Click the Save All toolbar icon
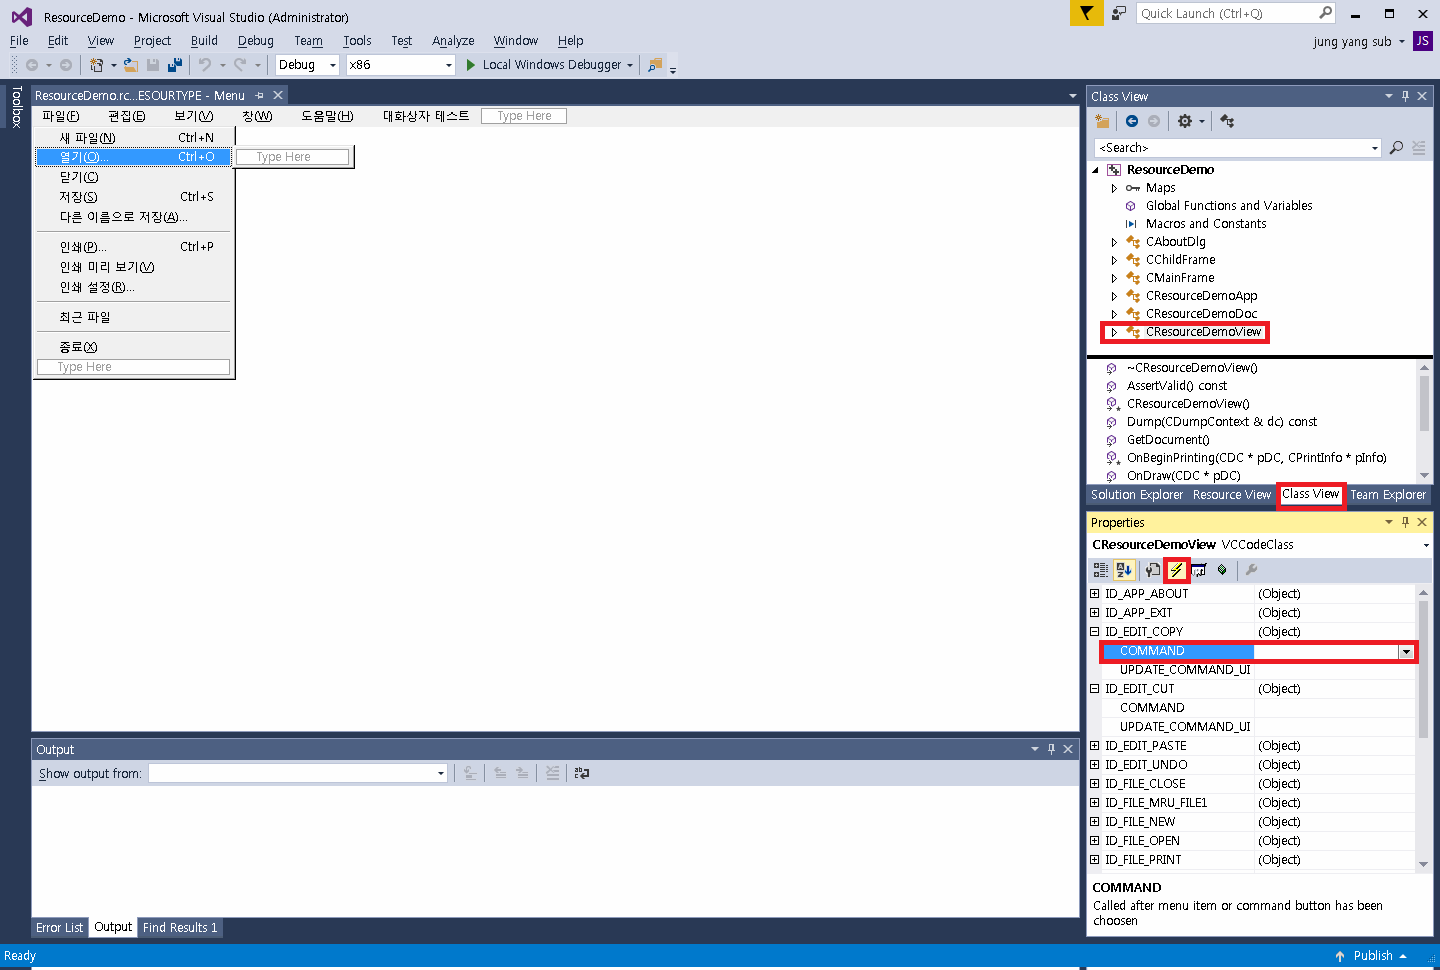 175,65
